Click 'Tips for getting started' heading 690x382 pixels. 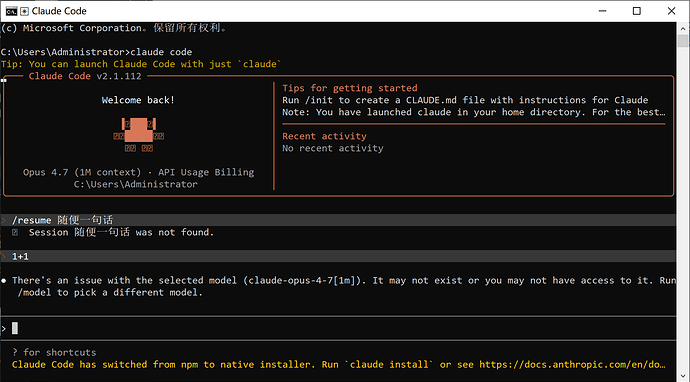tap(350, 88)
